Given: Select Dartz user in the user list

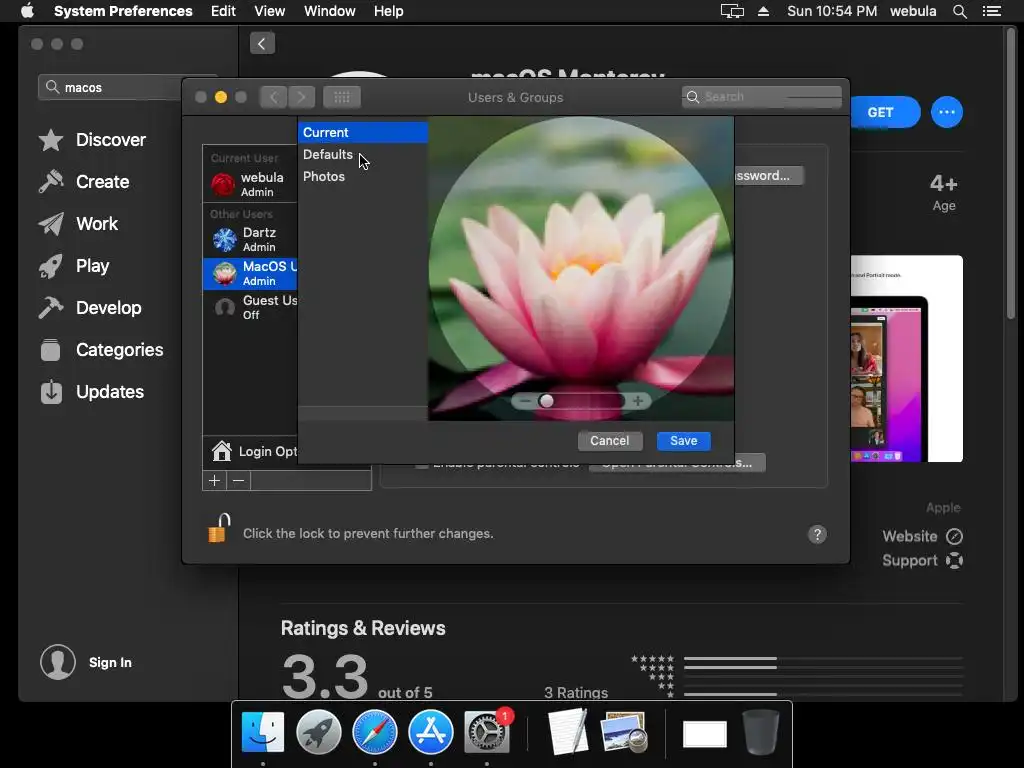Looking at the screenshot, I should [x=250, y=240].
